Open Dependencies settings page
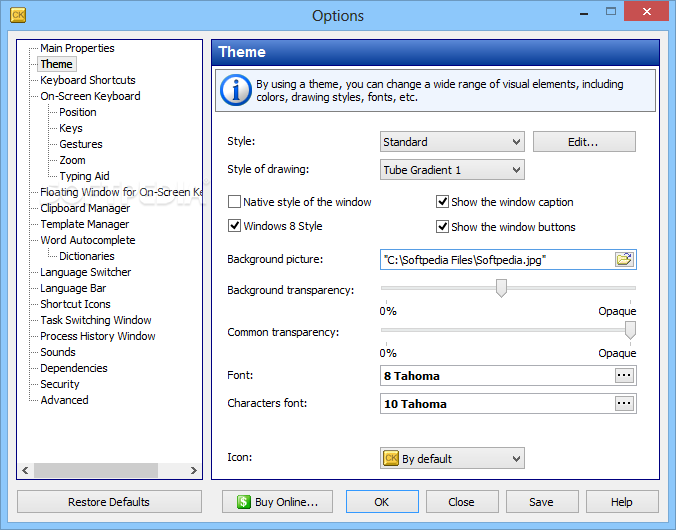The width and height of the screenshot is (676, 530). [x=74, y=368]
